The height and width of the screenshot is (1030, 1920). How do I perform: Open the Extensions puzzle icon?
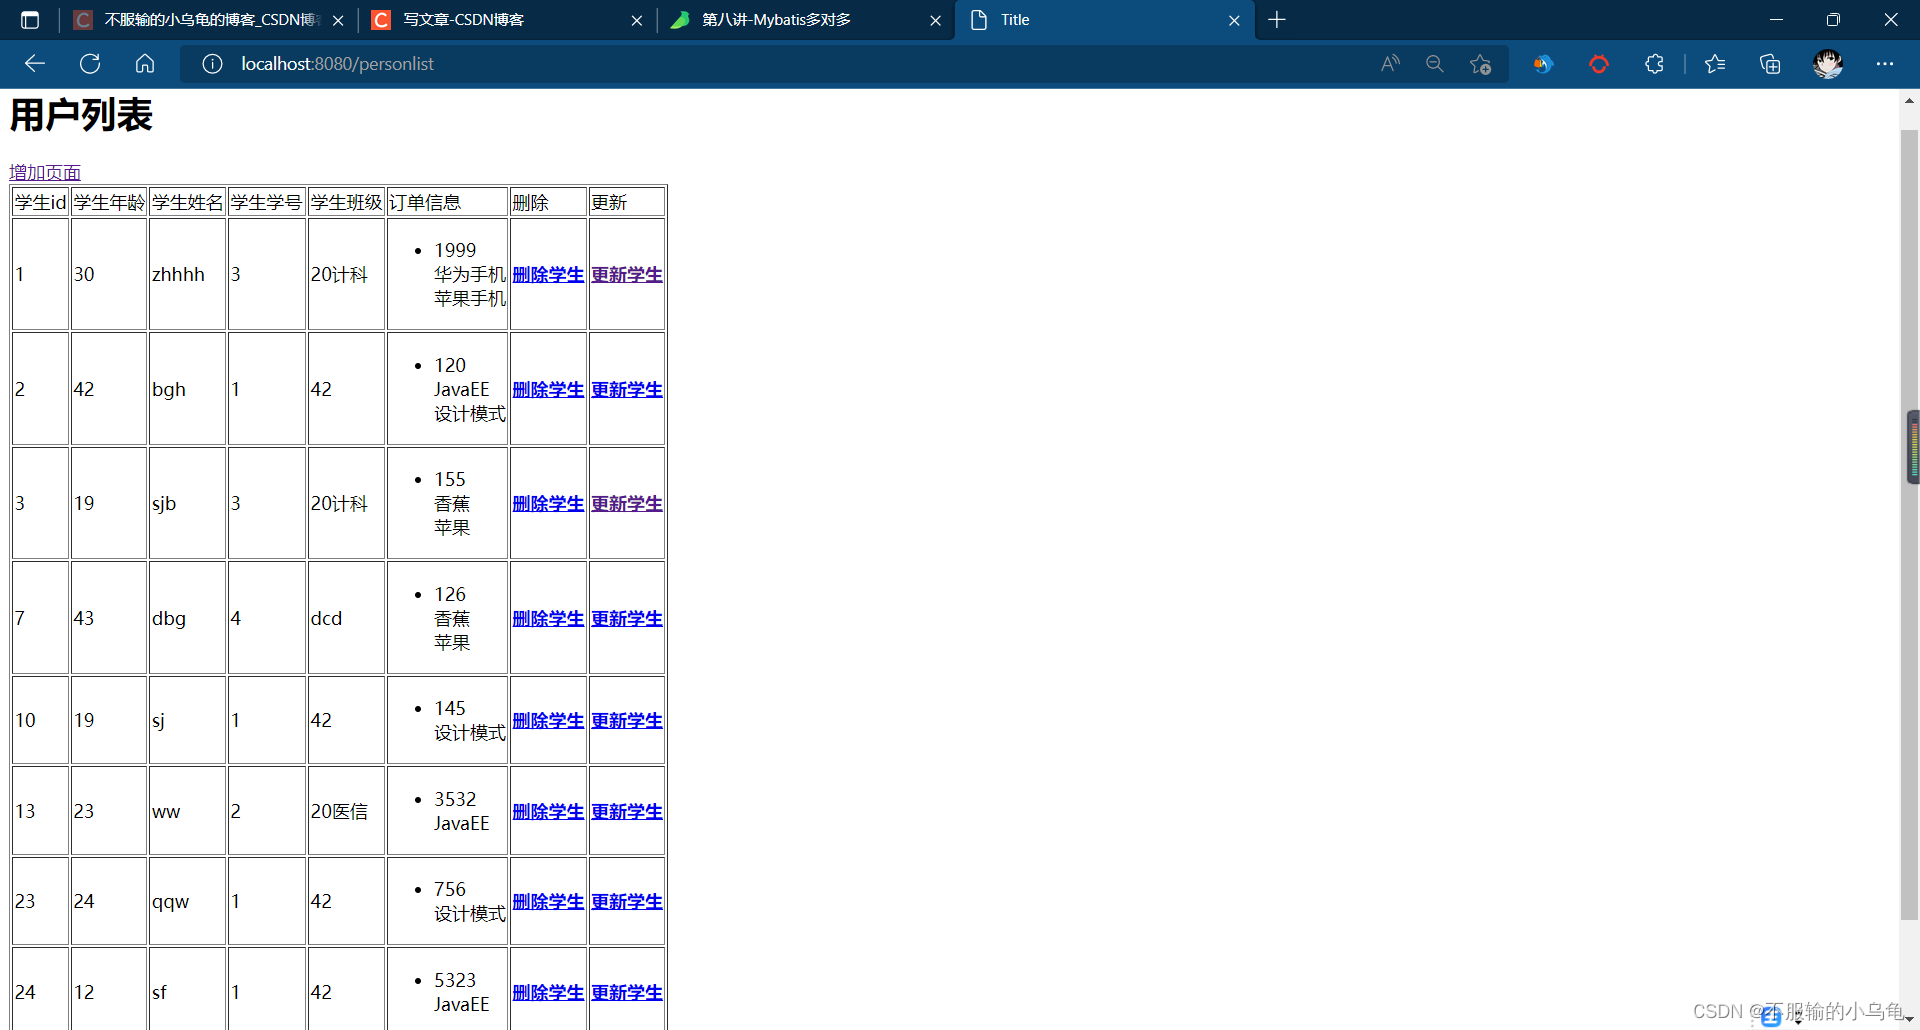1654,64
